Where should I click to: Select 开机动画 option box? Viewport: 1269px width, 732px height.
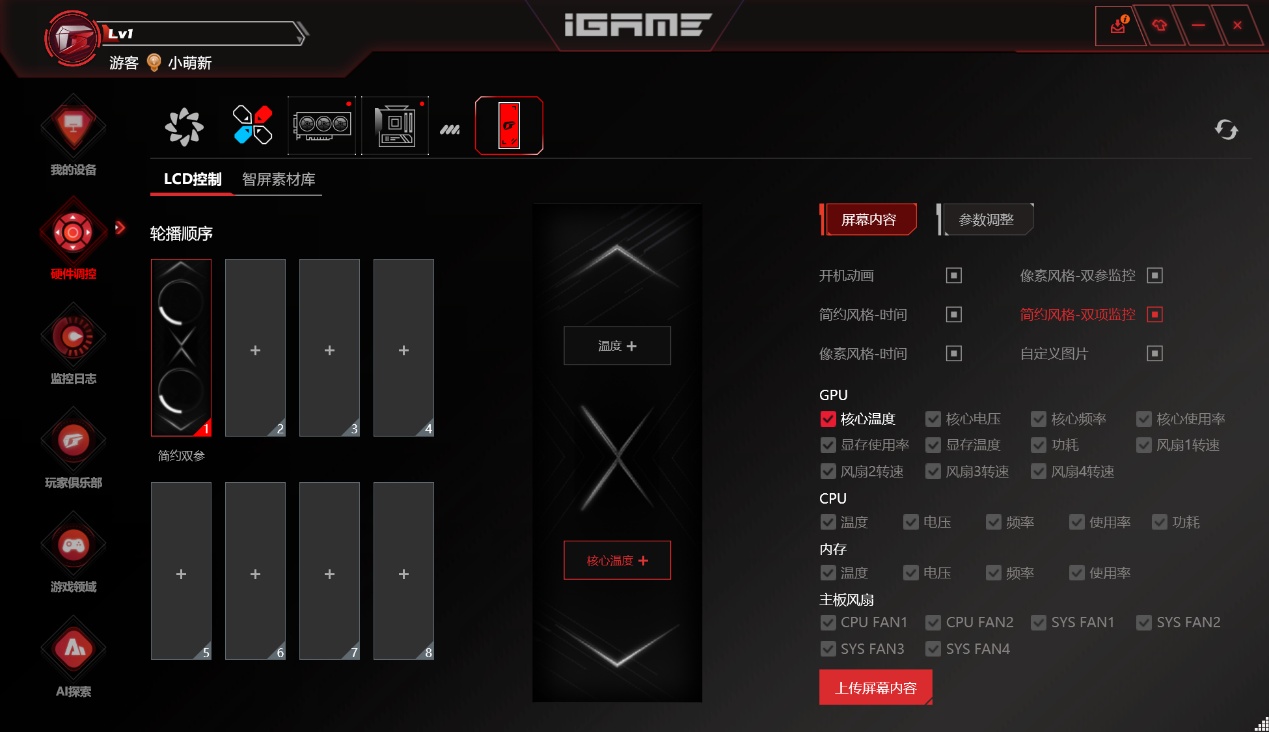point(954,275)
